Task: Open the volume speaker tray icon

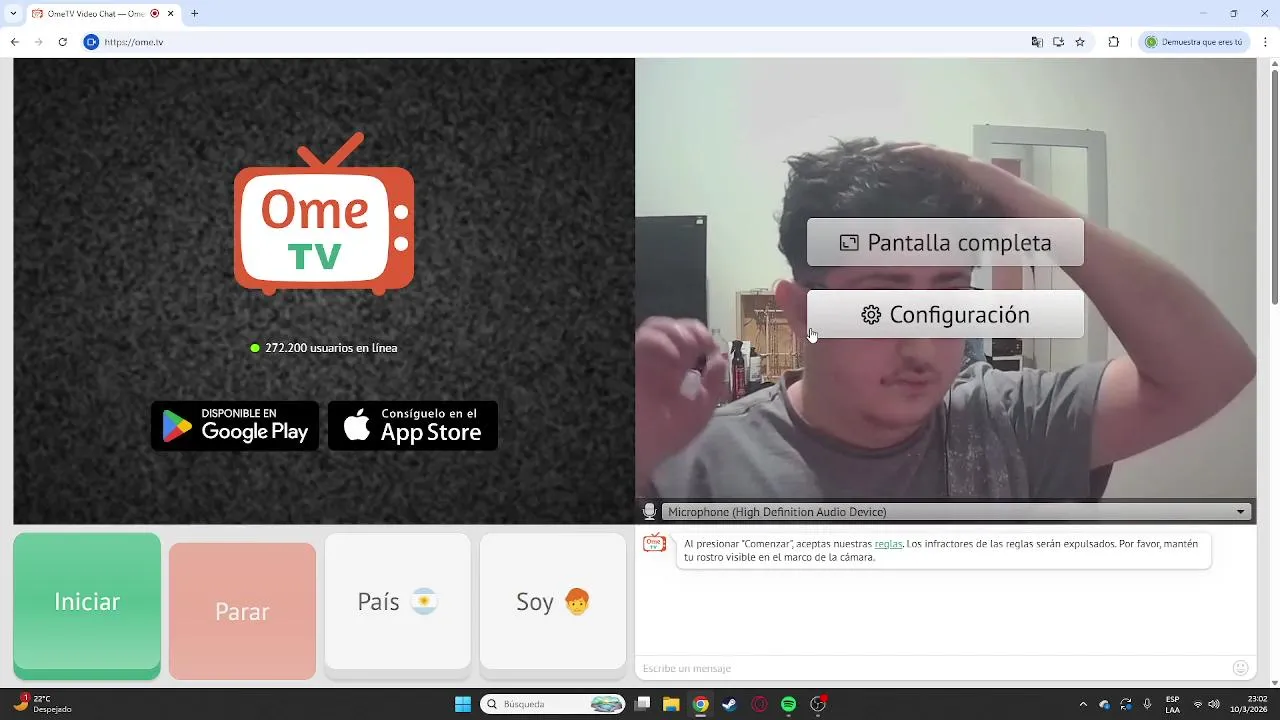Action: tap(1214, 704)
